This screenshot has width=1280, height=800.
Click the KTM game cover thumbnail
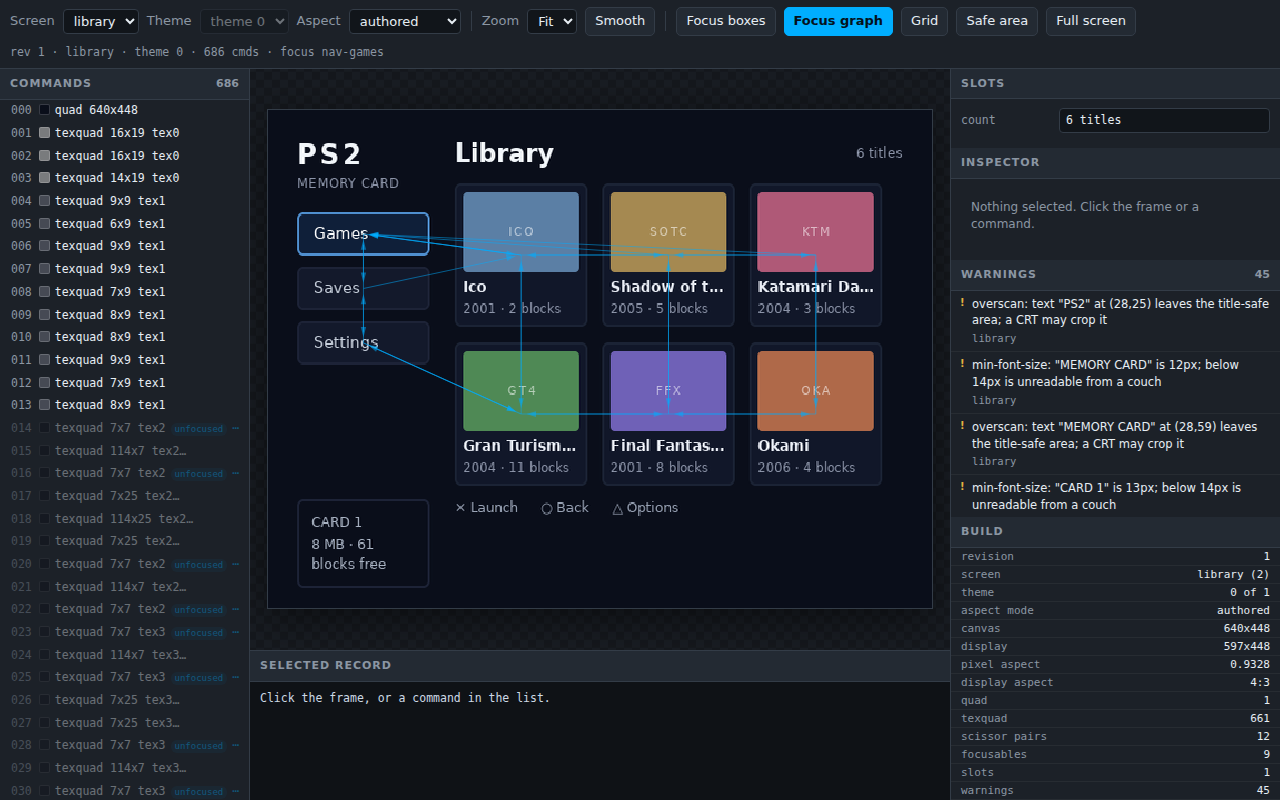pyautogui.click(x=816, y=232)
